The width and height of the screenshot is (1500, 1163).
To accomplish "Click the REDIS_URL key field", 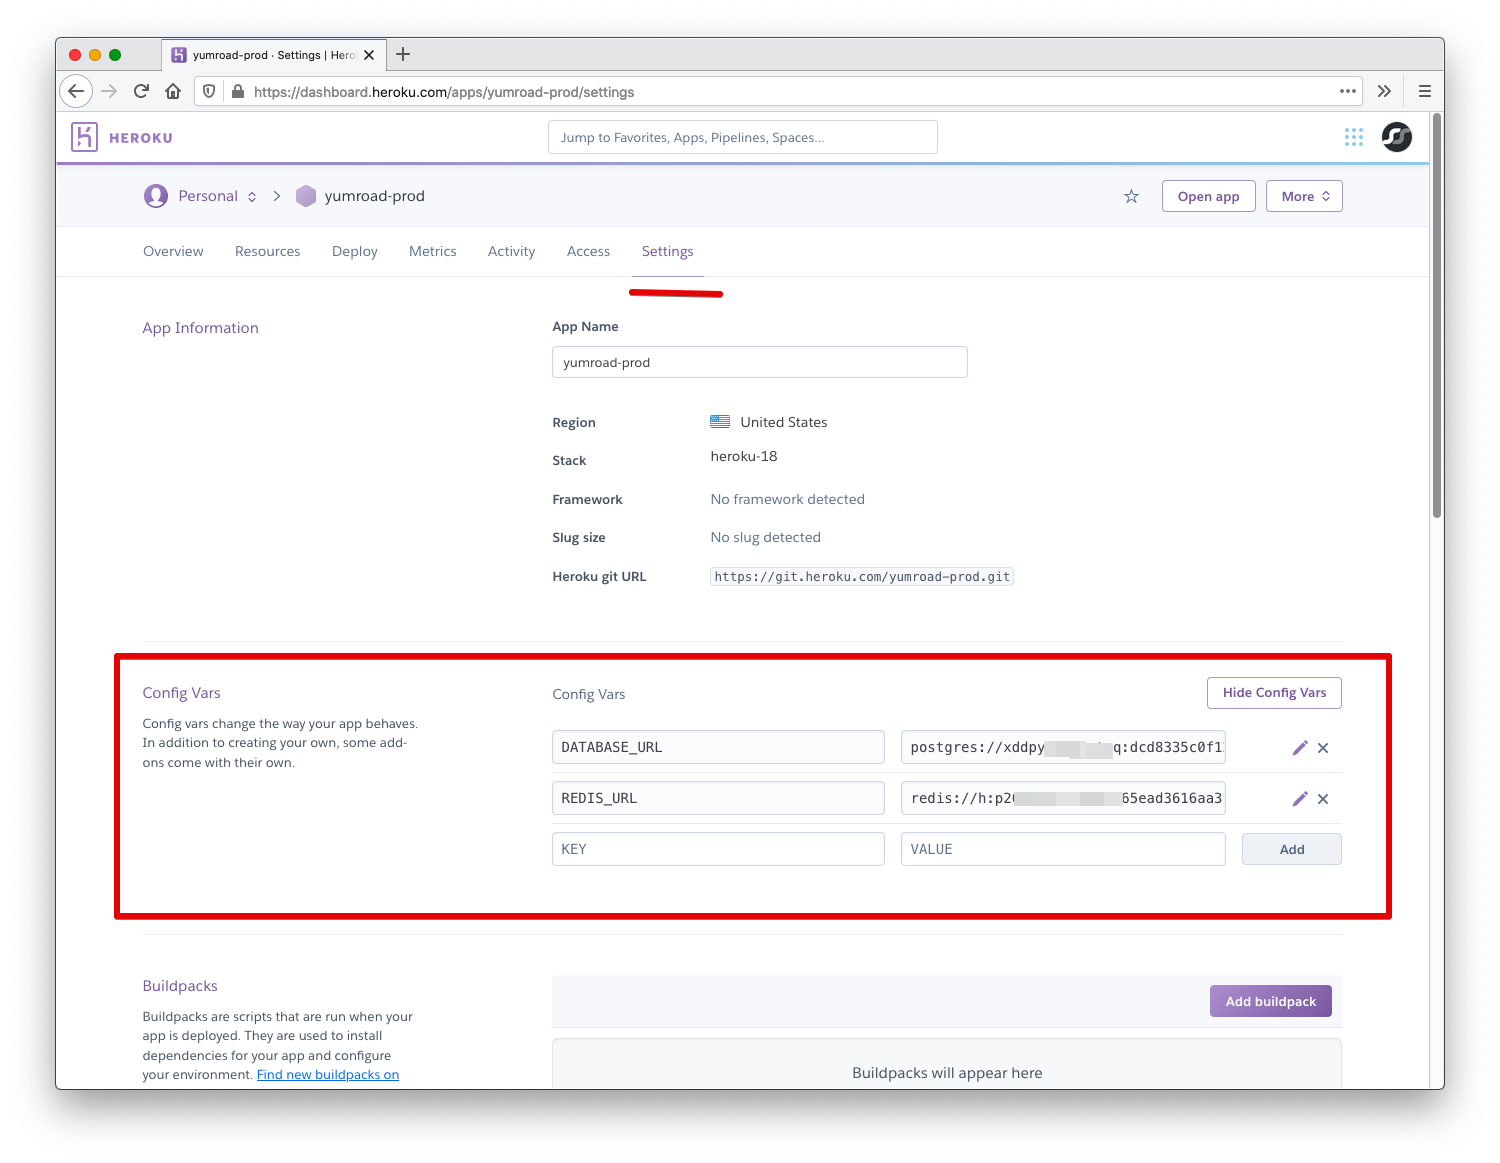I will point(718,798).
